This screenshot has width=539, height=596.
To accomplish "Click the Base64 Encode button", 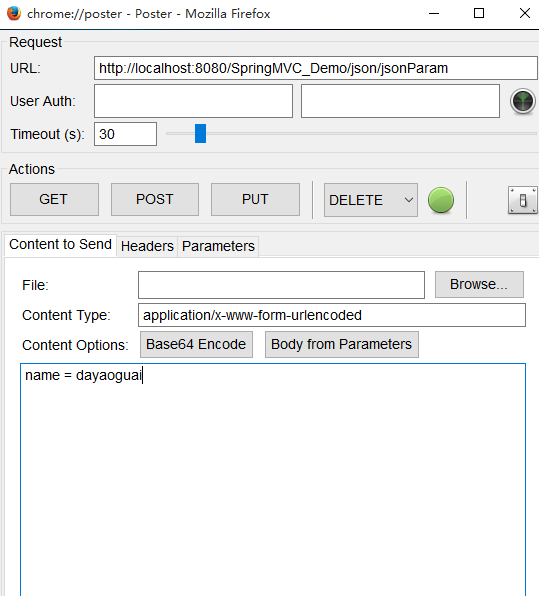I will click(196, 344).
